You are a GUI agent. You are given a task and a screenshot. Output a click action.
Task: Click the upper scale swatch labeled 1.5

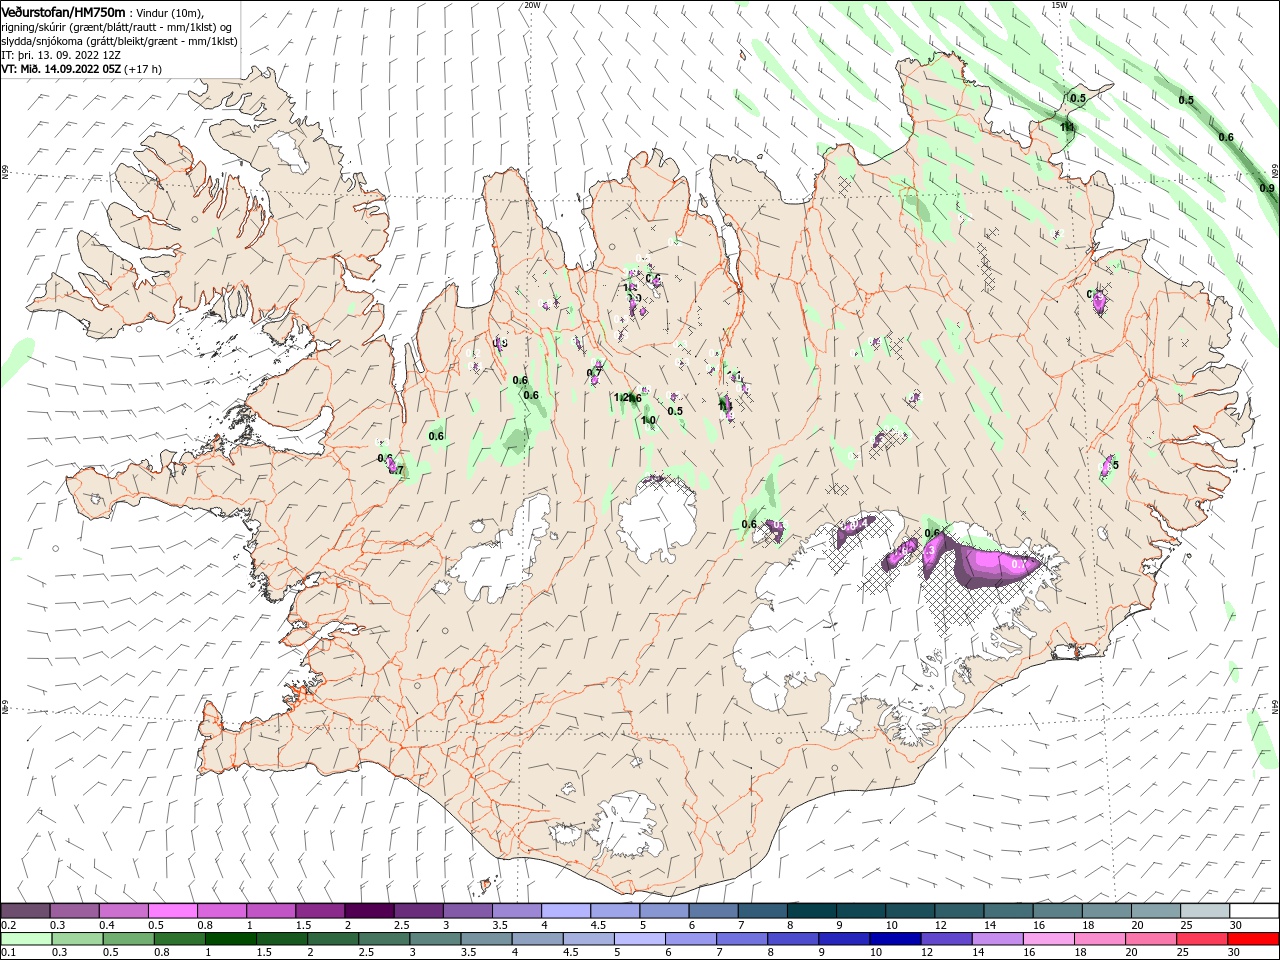click(320, 911)
